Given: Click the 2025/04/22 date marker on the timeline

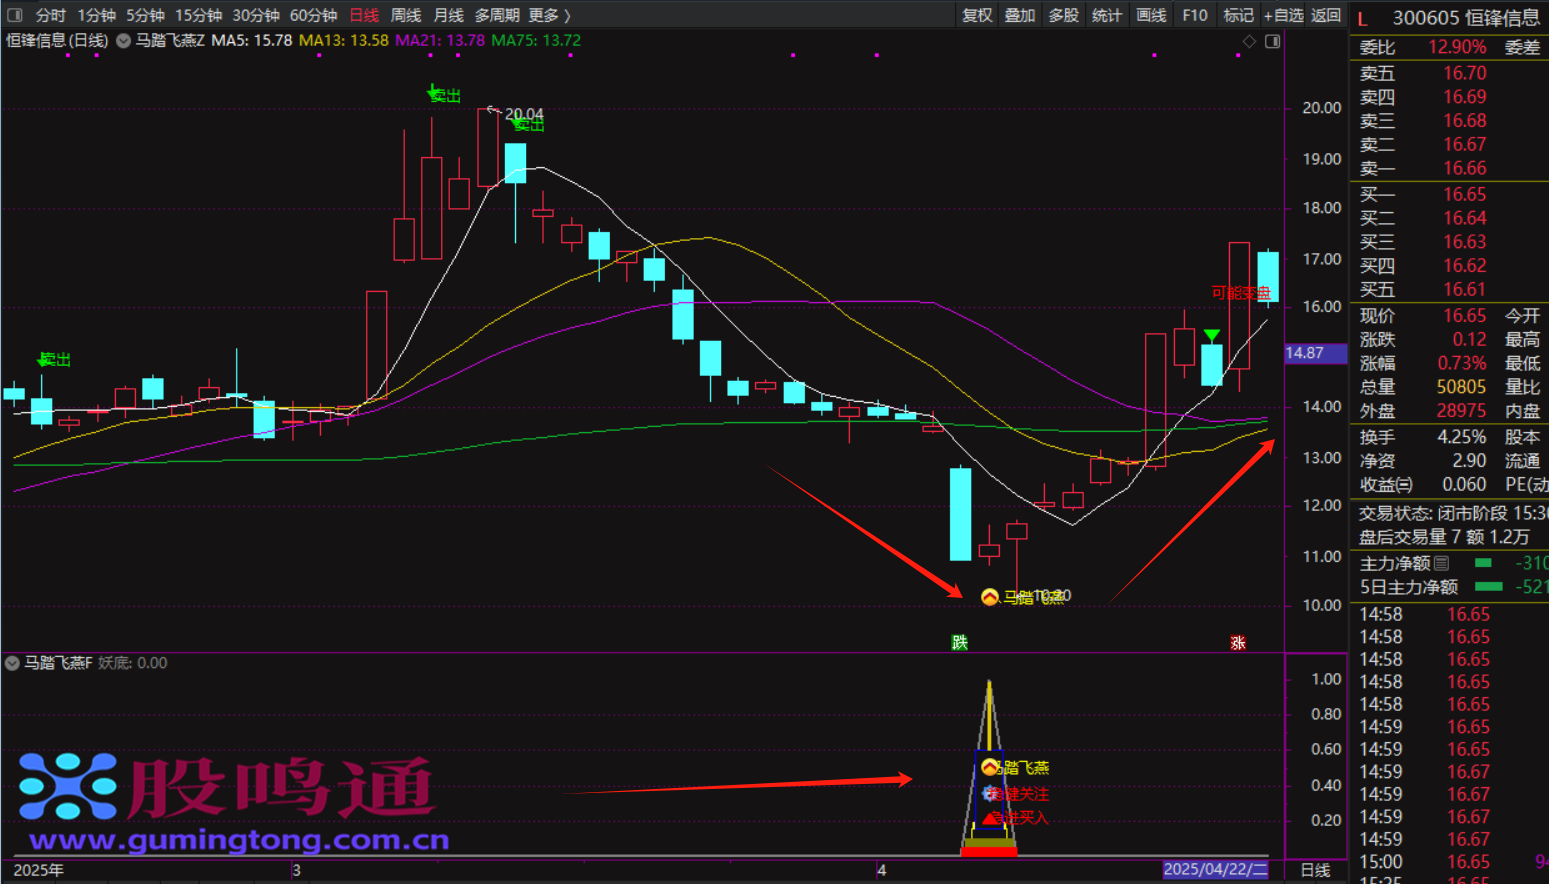Looking at the screenshot, I should 1215,869.
